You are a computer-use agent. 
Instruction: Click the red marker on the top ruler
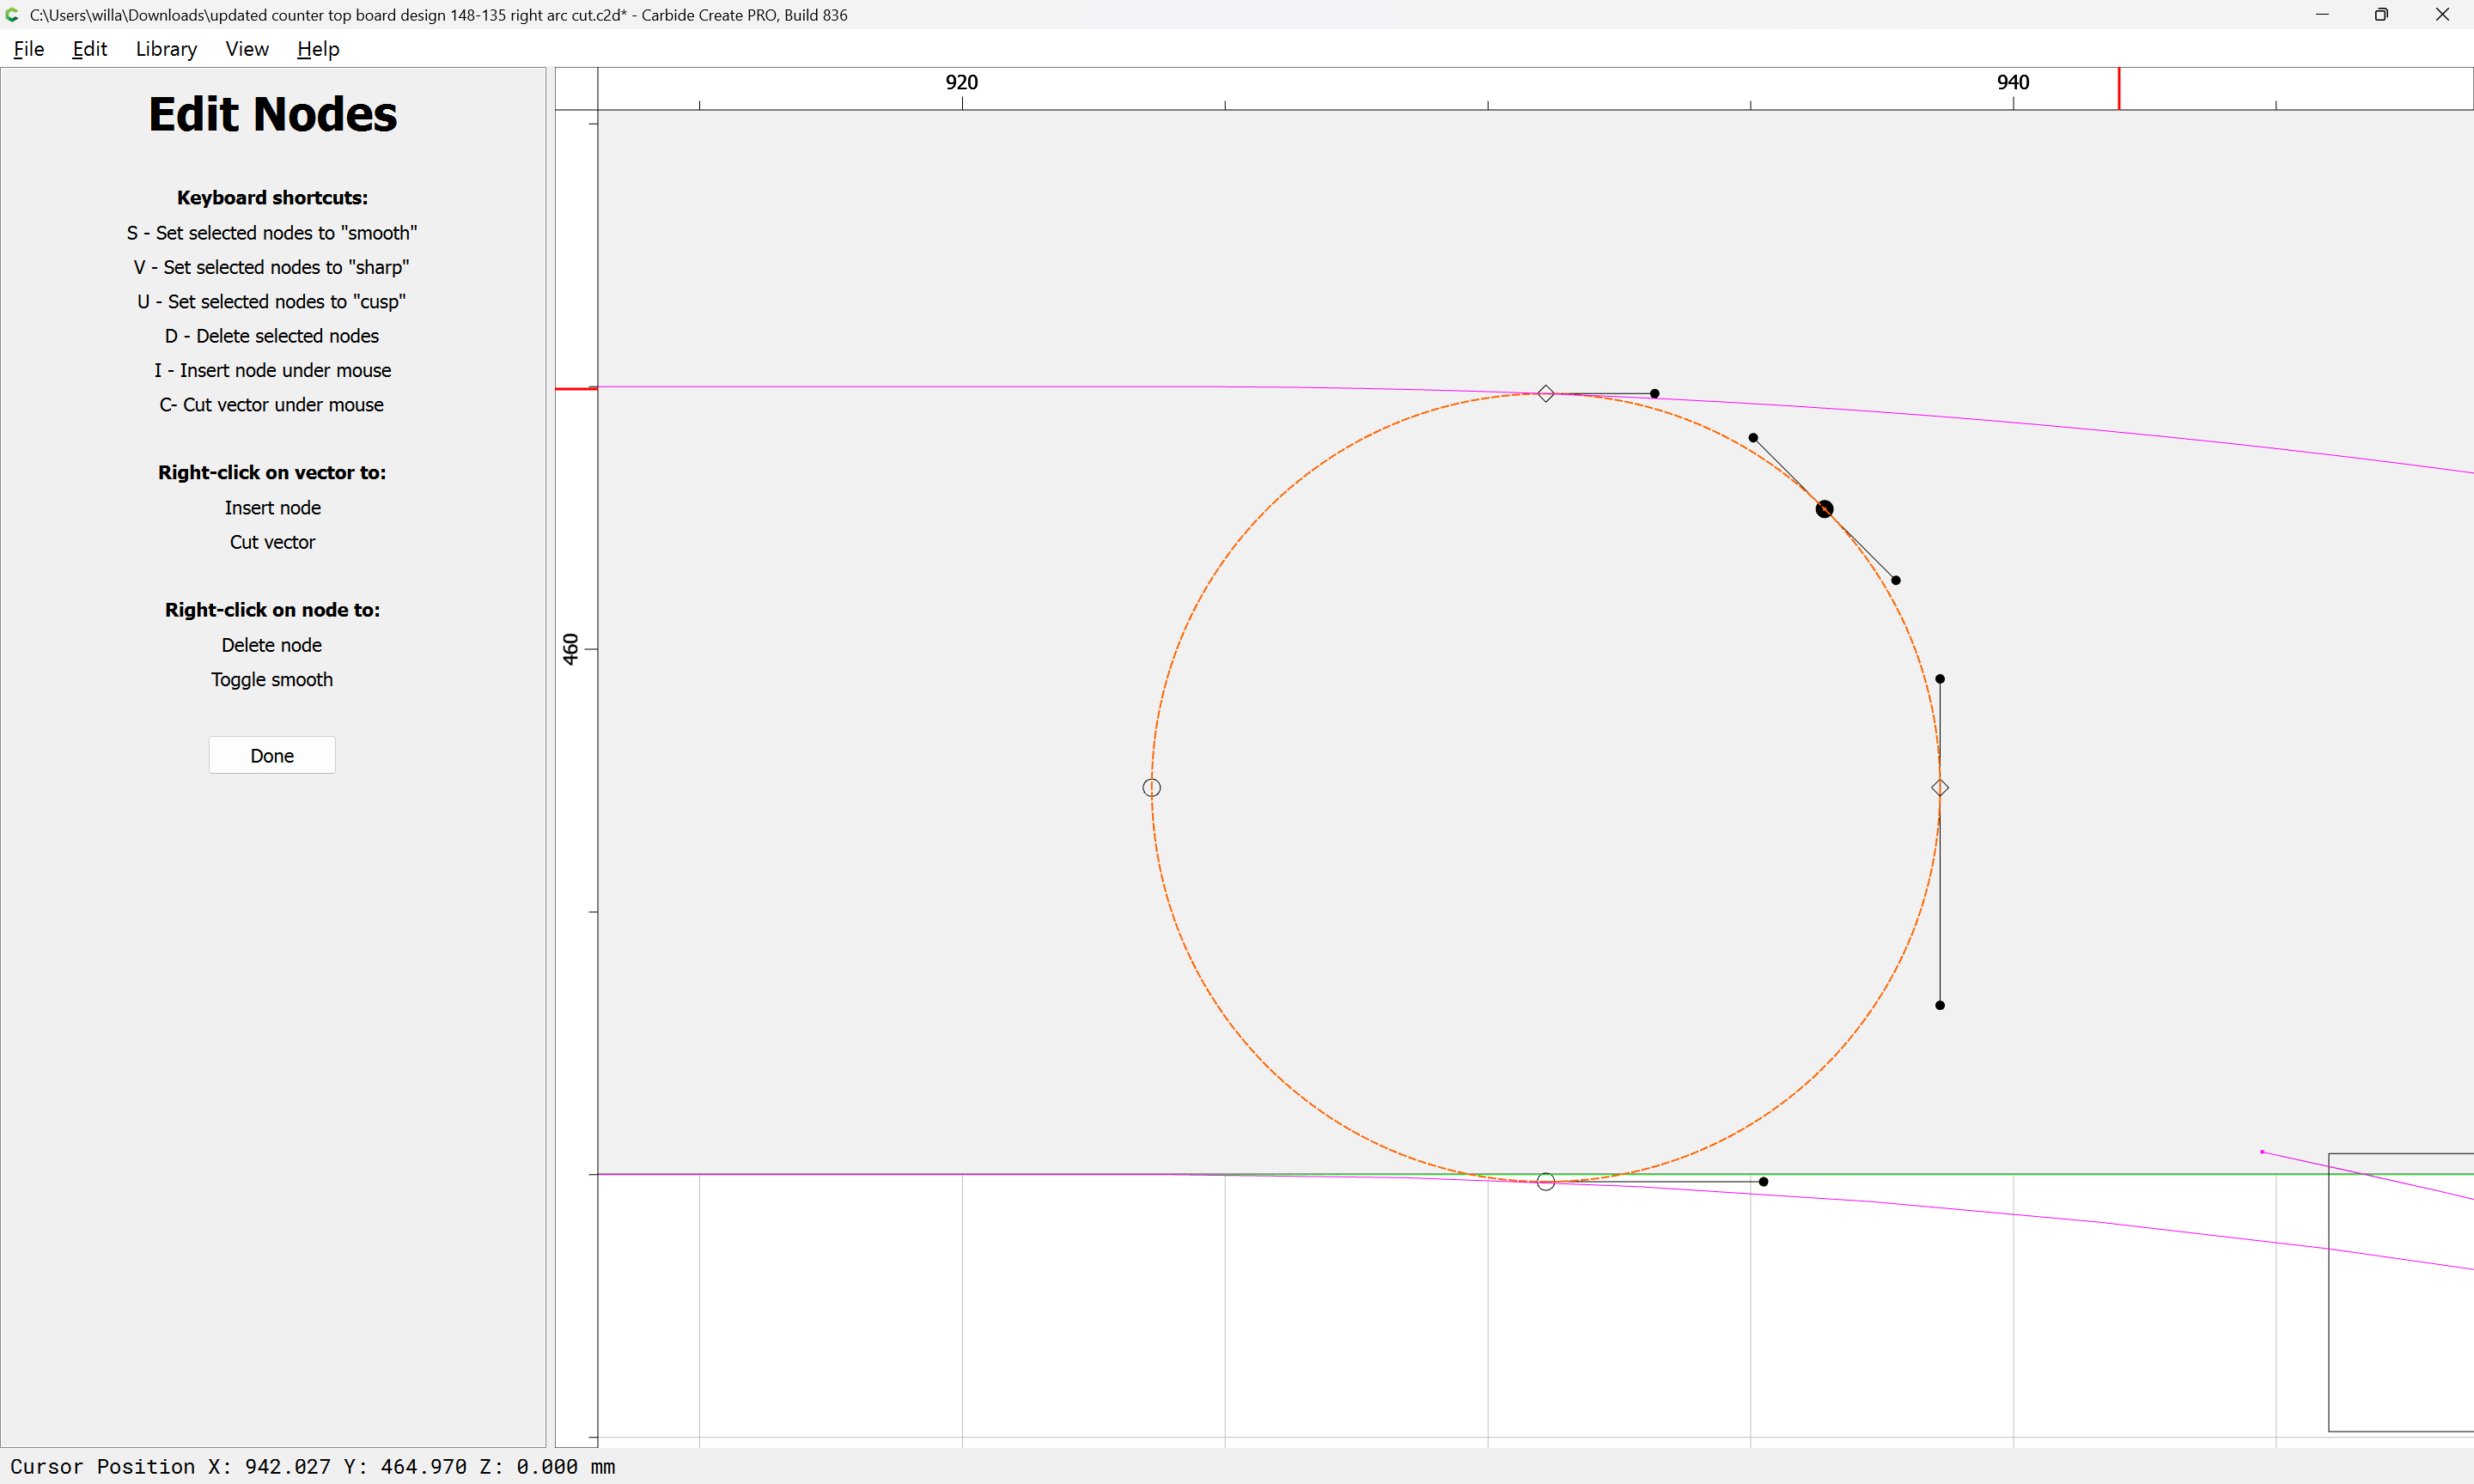2118,89
